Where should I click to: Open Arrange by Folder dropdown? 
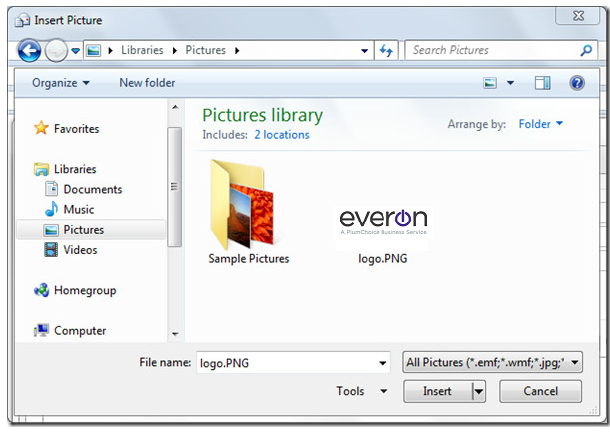click(x=541, y=124)
